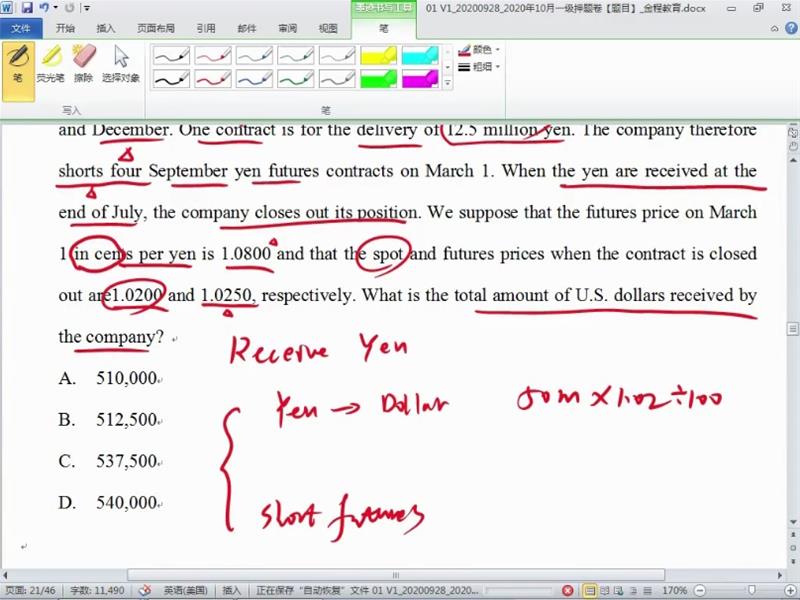Image resolution: width=800 pixels, height=600 pixels.
Task: Switch to Full Screen Reading view
Action: click(605, 590)
